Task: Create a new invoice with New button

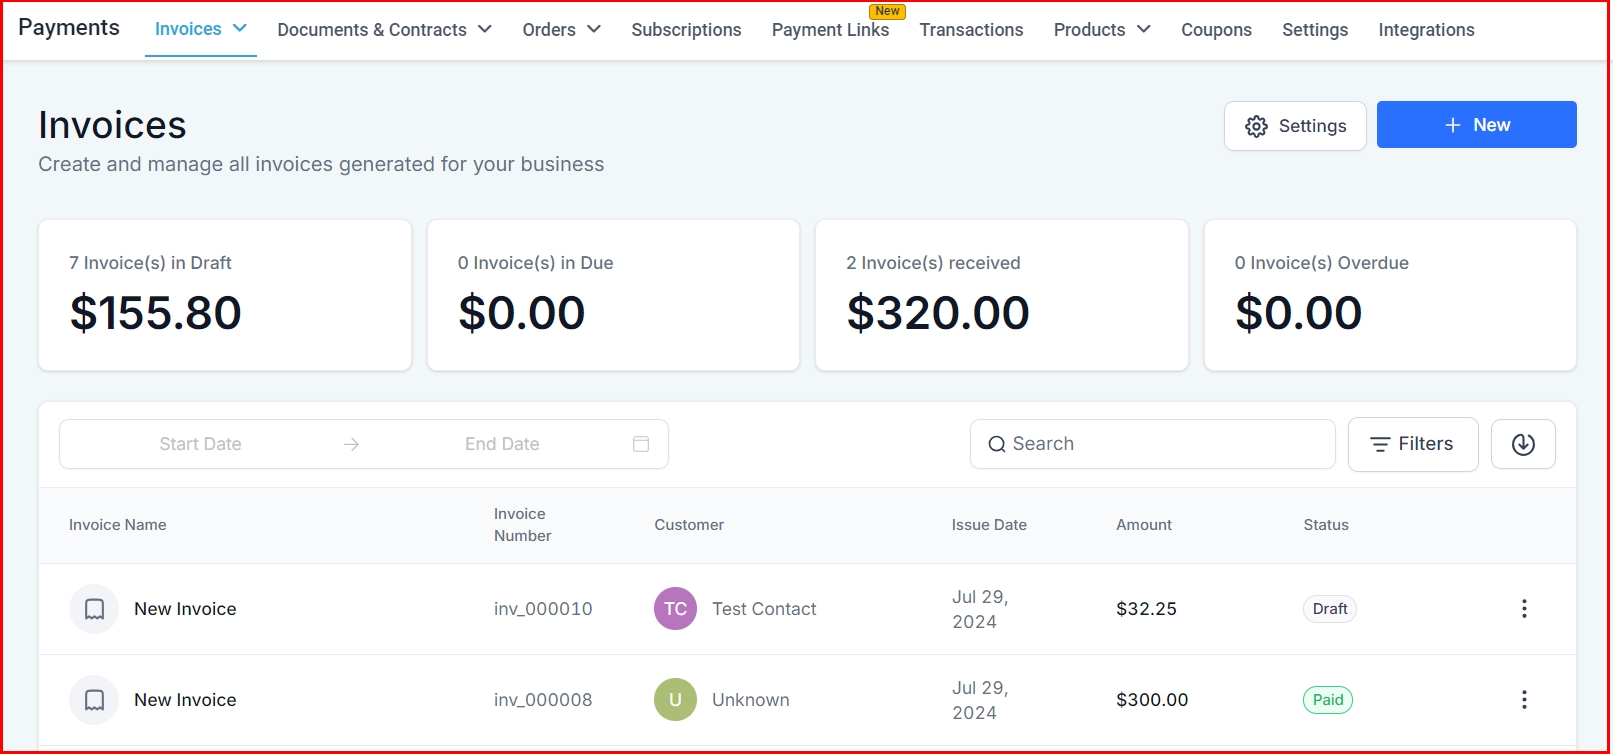Action: pos(1476,125)
